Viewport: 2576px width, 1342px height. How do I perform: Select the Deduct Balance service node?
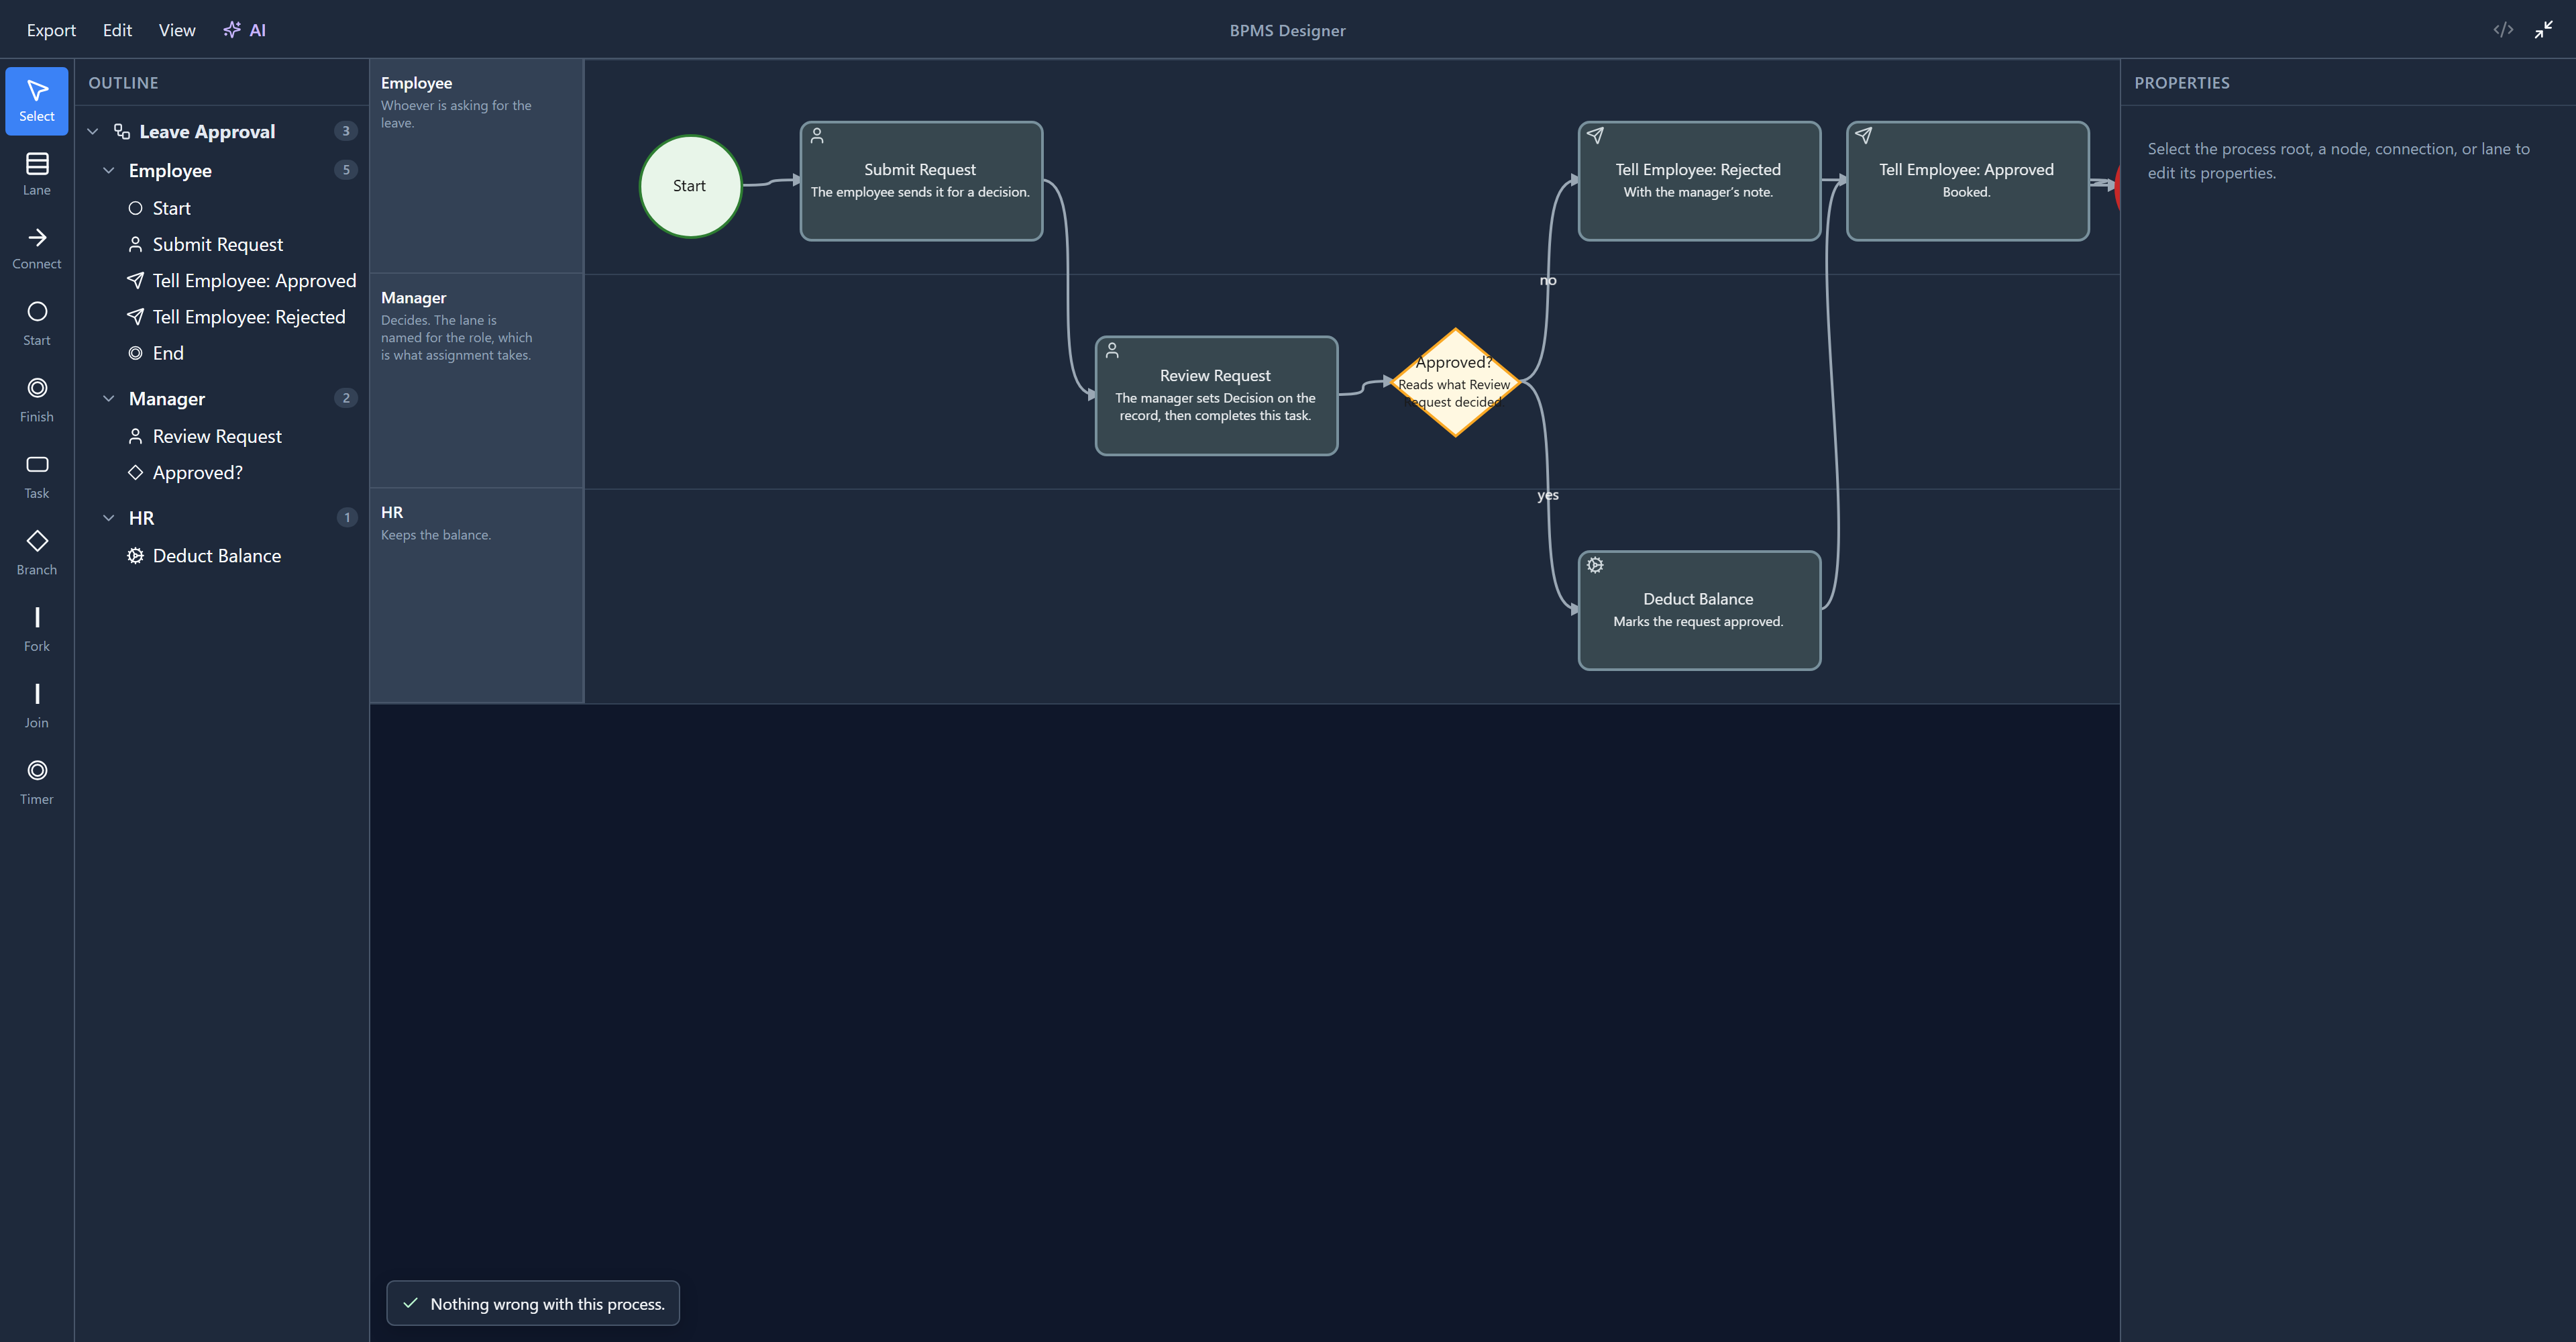point(1699,610)
